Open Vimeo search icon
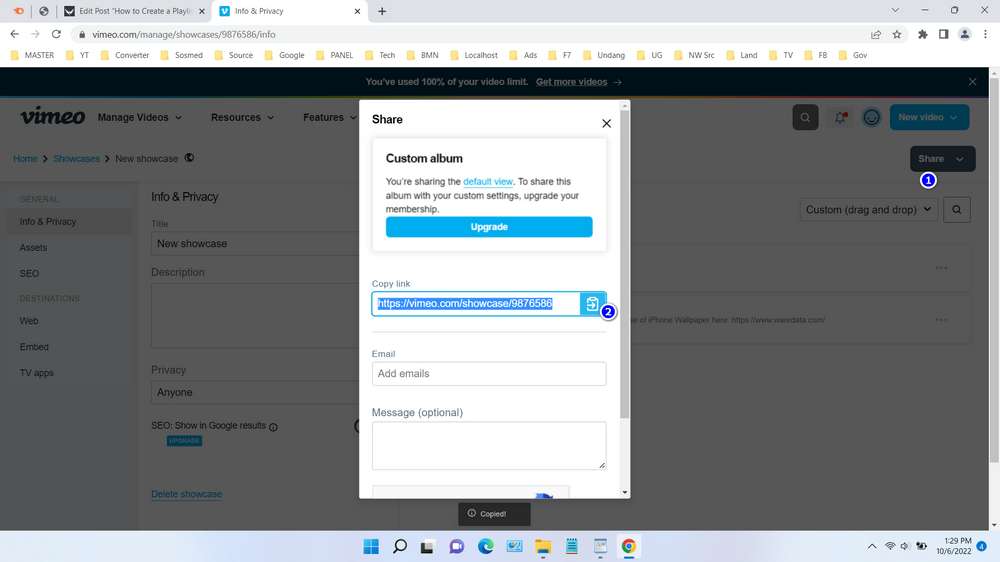Image resolution: width=1000 pixels, height=562 pixels. pyautogui.click(x=805, y=117)
